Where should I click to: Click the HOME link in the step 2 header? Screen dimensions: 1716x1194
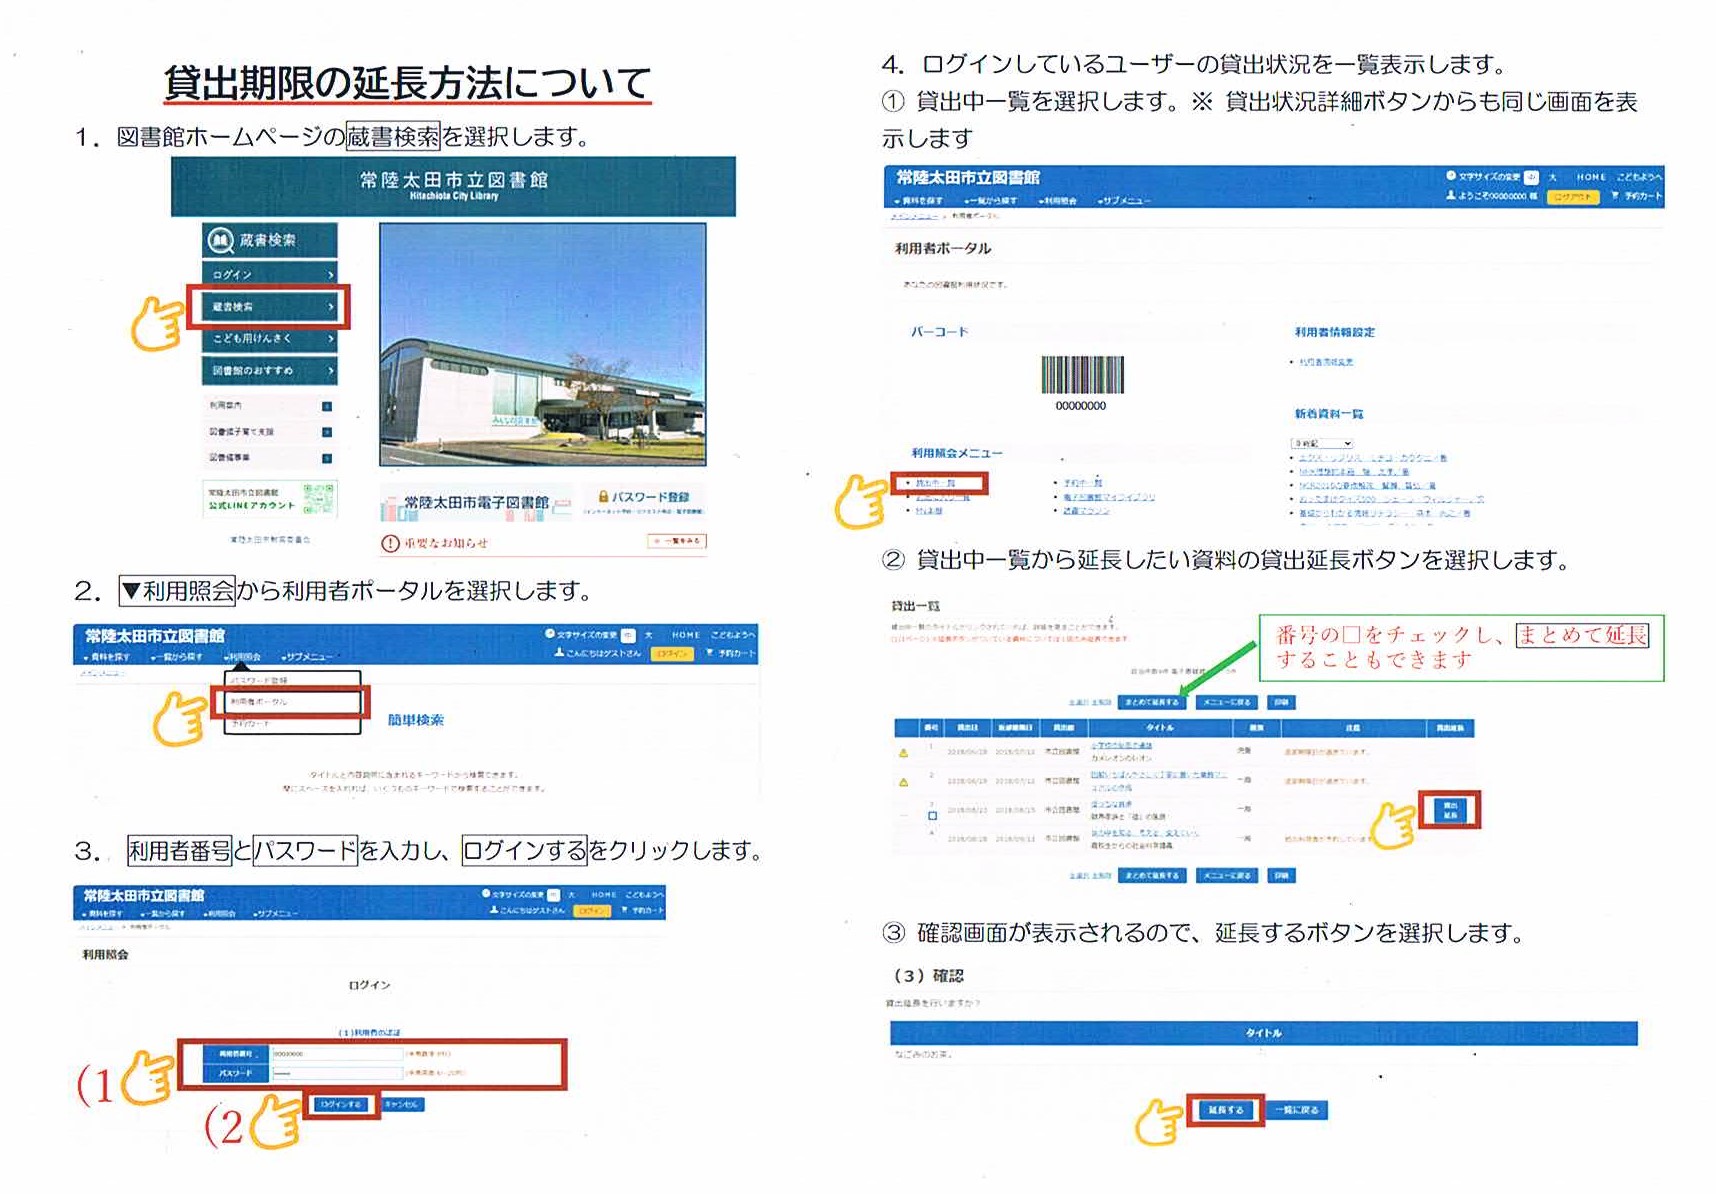click(686, 635)
